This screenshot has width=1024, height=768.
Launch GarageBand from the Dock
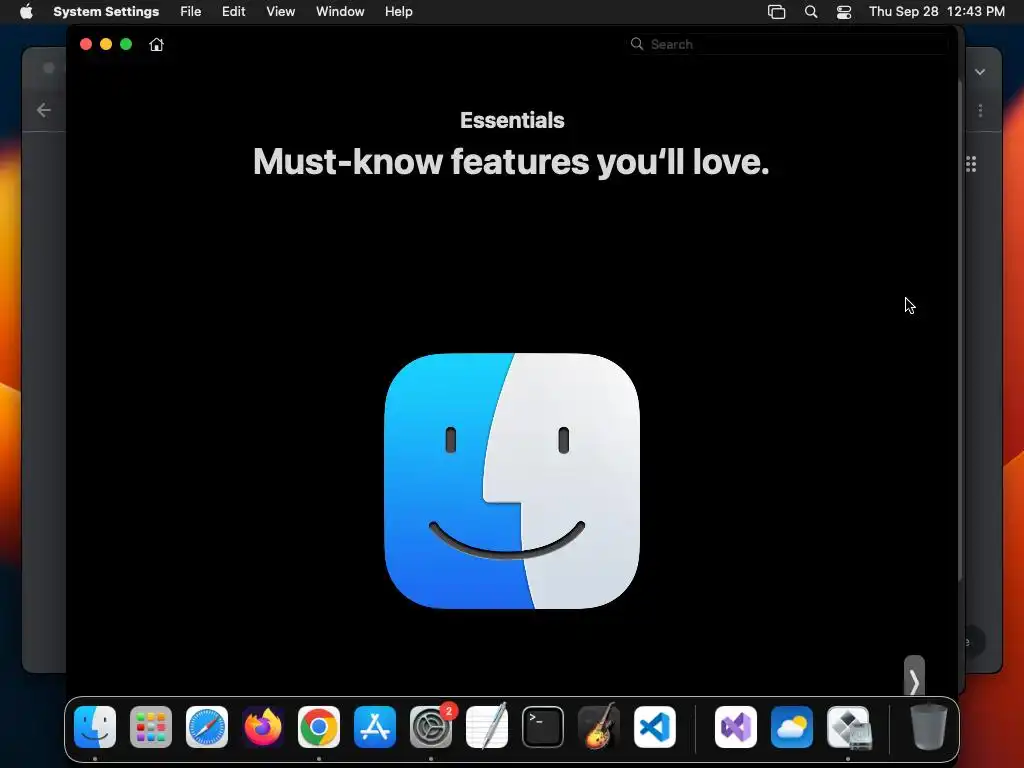(x=599, y=727)
